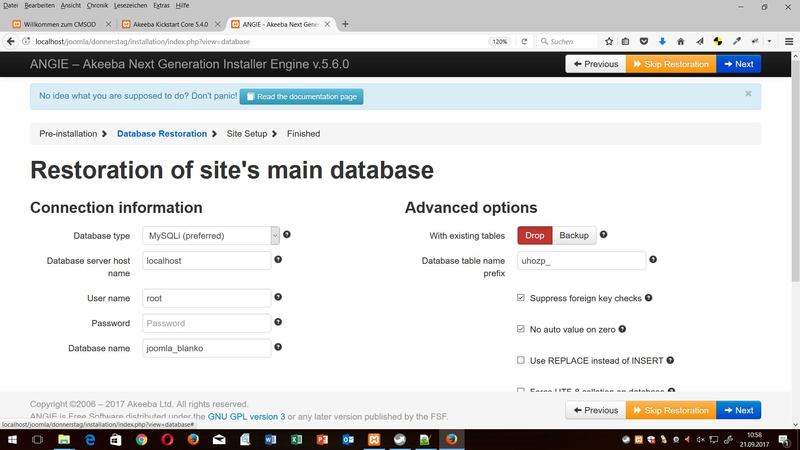
Task: Show help icon next to Password field
Action: 278,322
